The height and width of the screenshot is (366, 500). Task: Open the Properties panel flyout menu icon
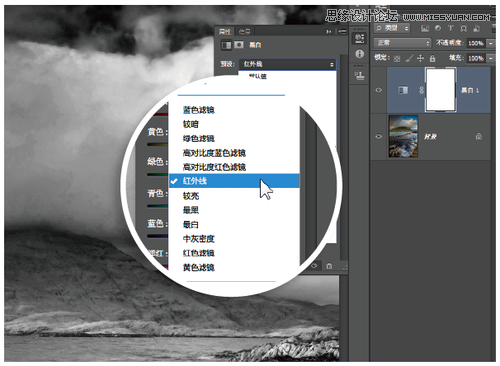tap(342, 31)
